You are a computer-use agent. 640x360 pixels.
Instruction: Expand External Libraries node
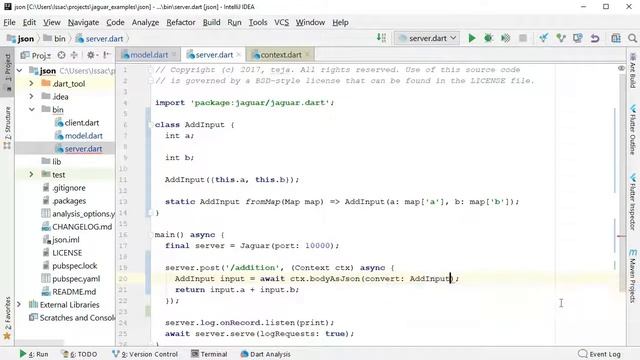click(x=19, y=304)
